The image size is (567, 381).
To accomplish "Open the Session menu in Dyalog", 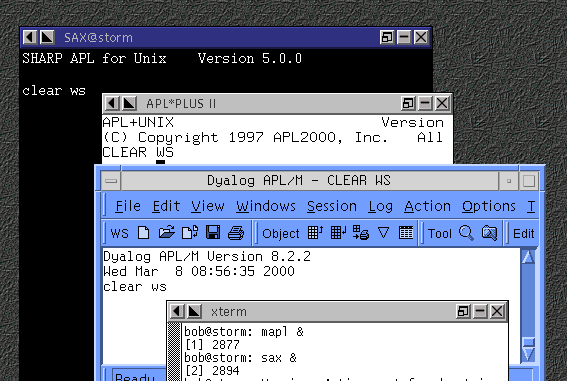I will click(332, 206).
